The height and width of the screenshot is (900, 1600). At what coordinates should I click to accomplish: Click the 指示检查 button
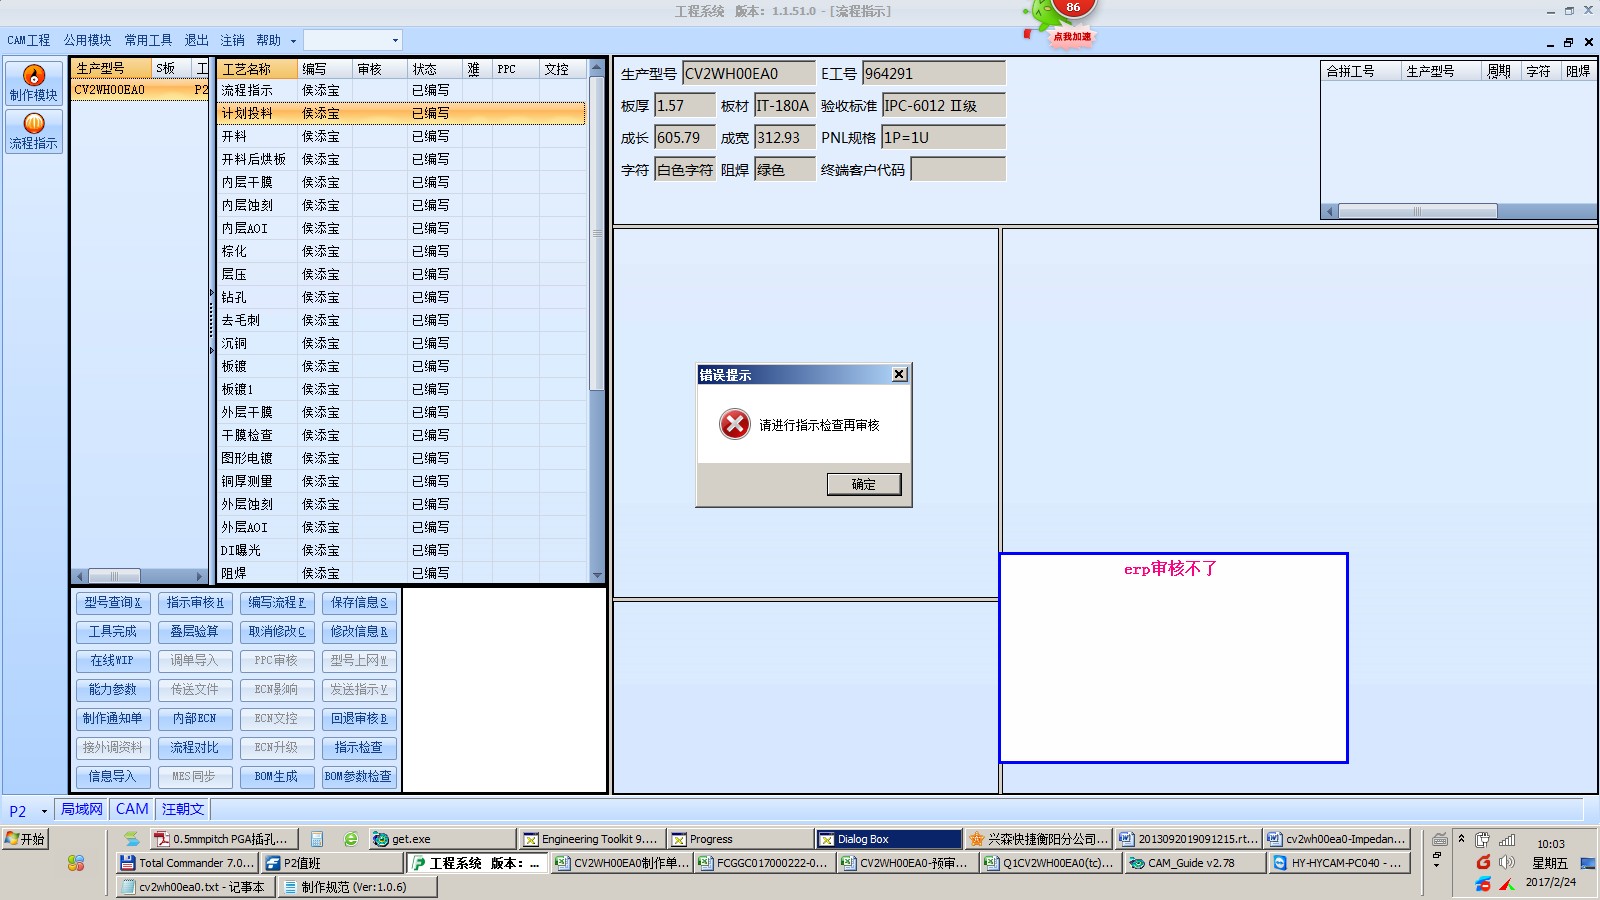pyautogui.click(x=359, y=748)
